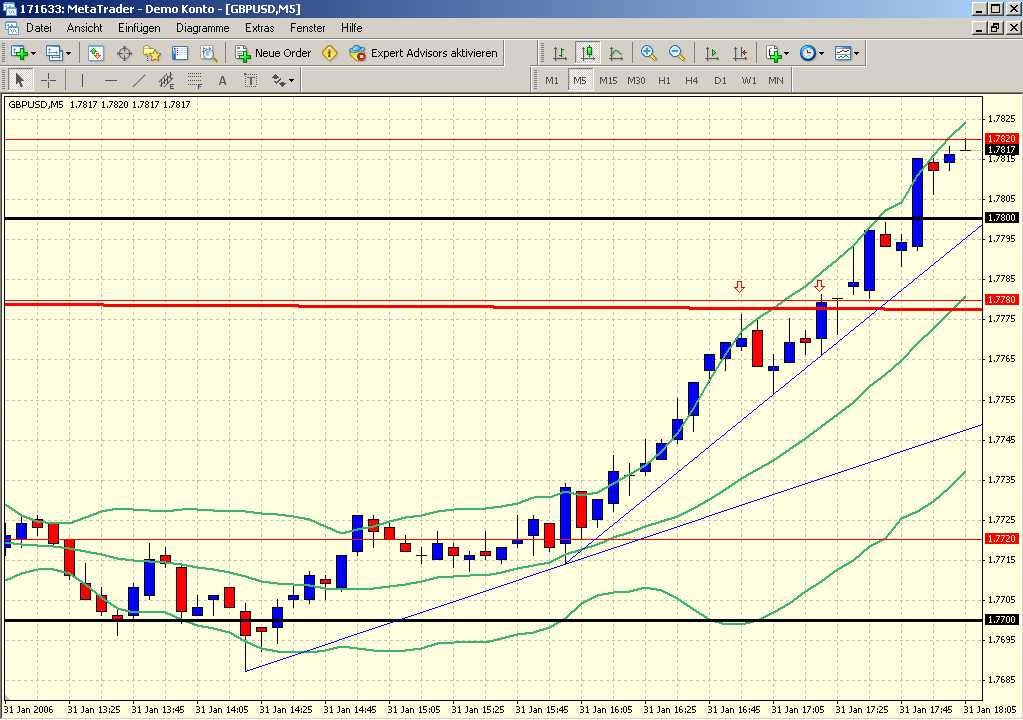The image size is (1023, 720).
Task: Open the Market Watch window icon
Action: click(96, 53)
